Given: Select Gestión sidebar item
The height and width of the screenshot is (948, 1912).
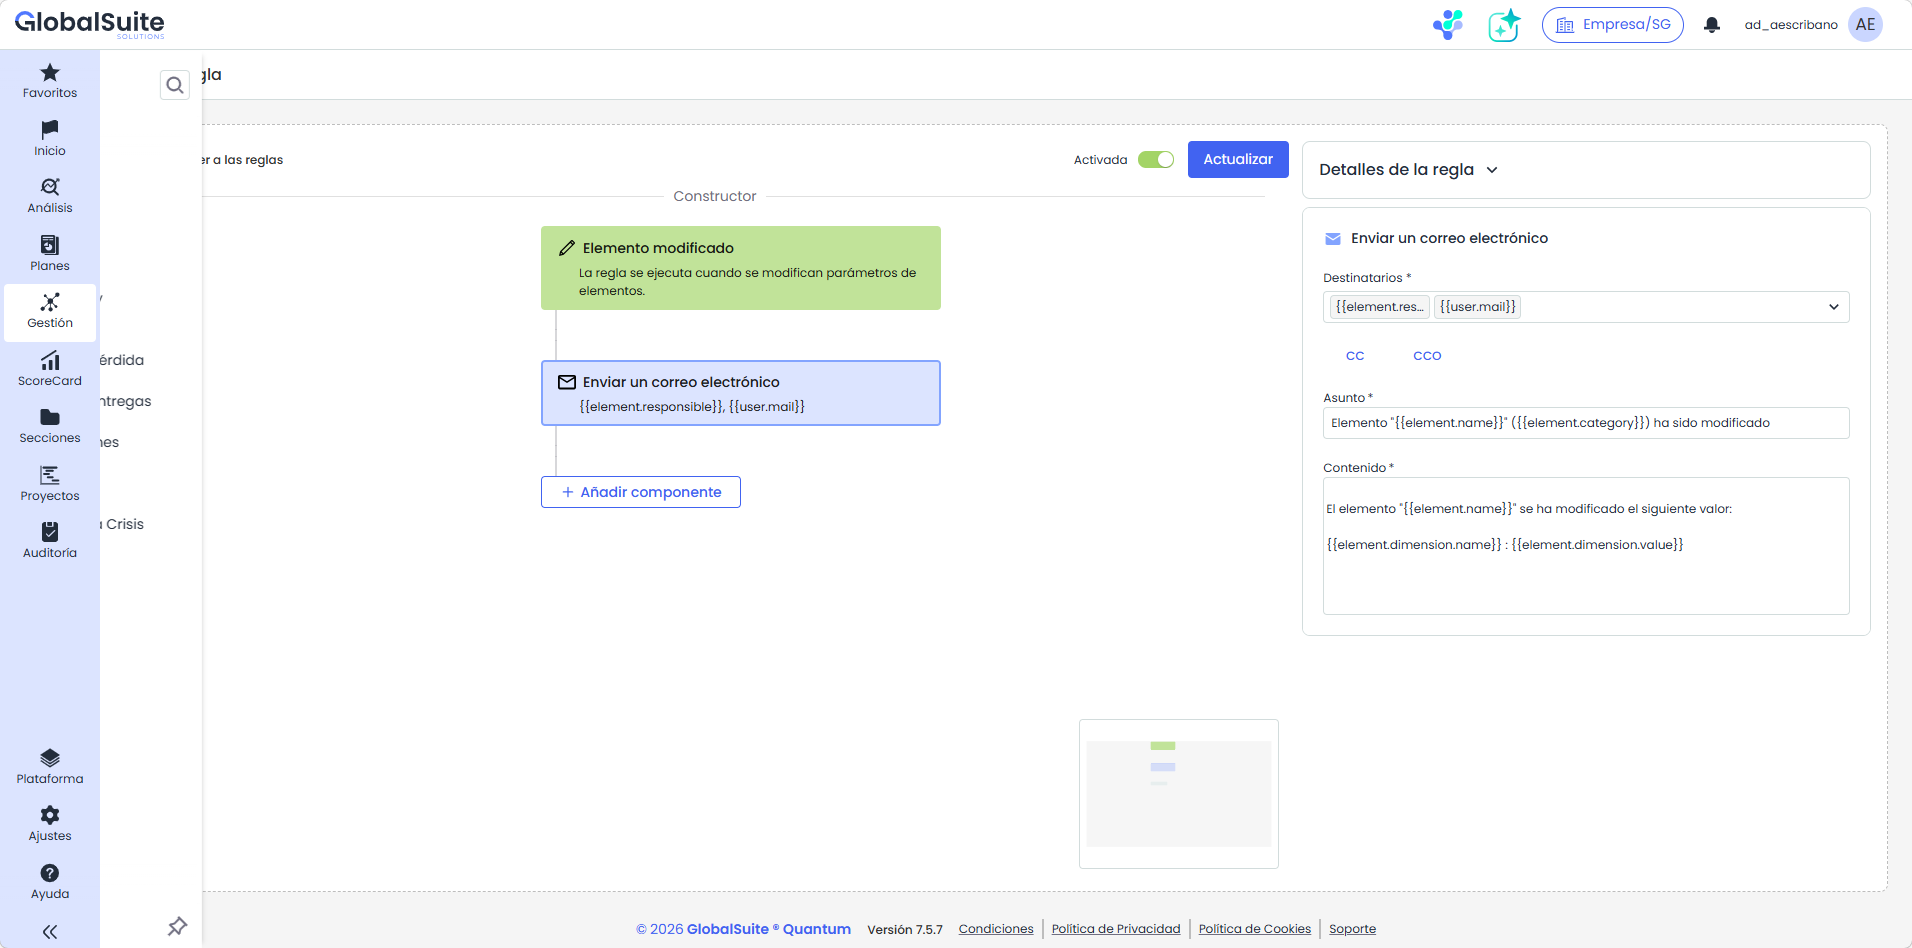Looking at the screenshot, I should pos(50,311).
